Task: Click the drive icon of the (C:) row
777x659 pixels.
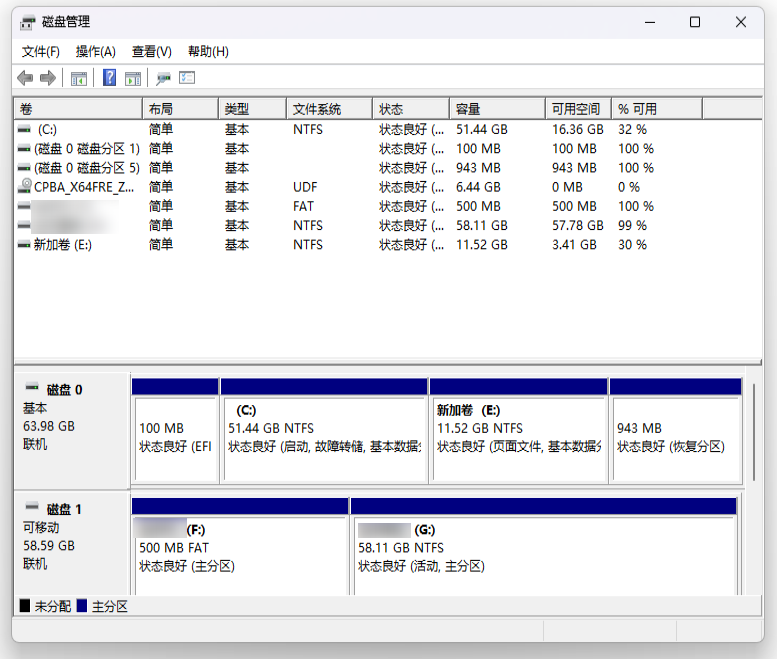Action: point(24,129)
